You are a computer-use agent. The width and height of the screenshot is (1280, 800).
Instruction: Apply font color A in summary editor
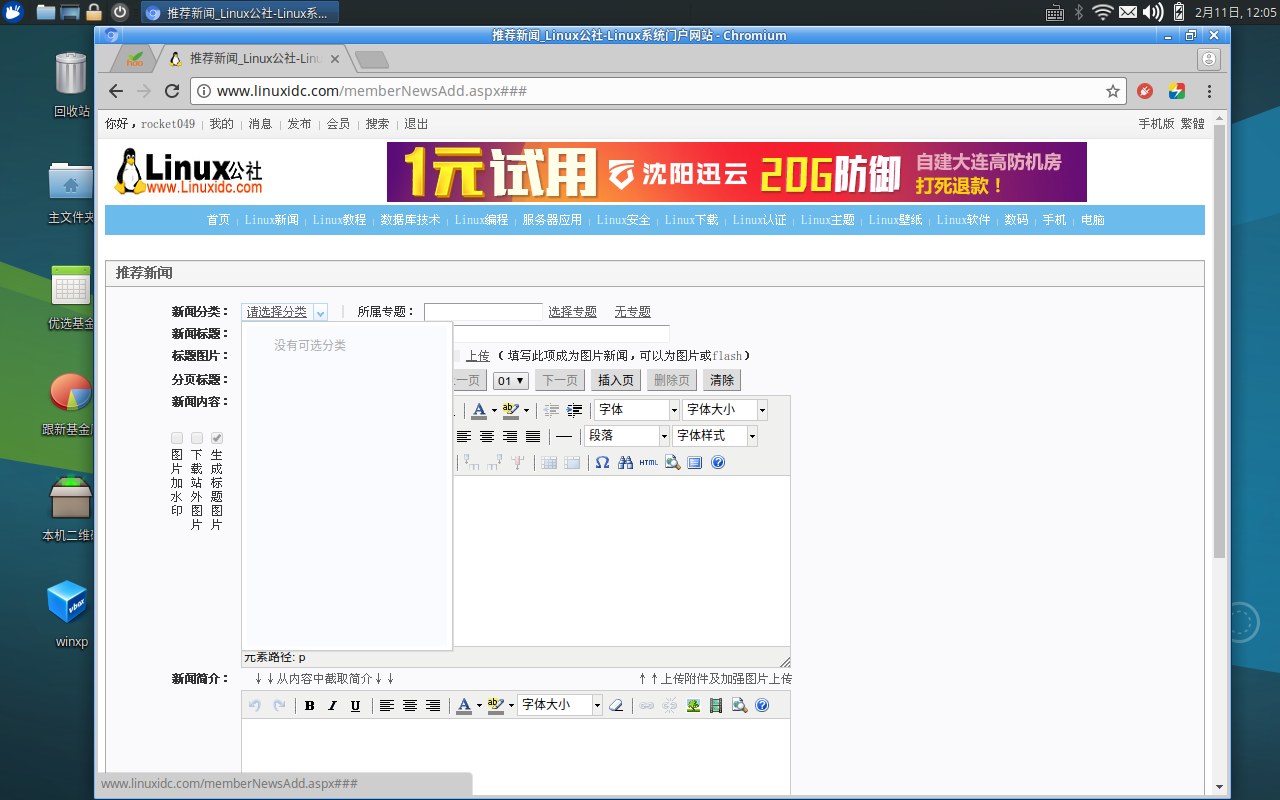[x=464, y=706]
